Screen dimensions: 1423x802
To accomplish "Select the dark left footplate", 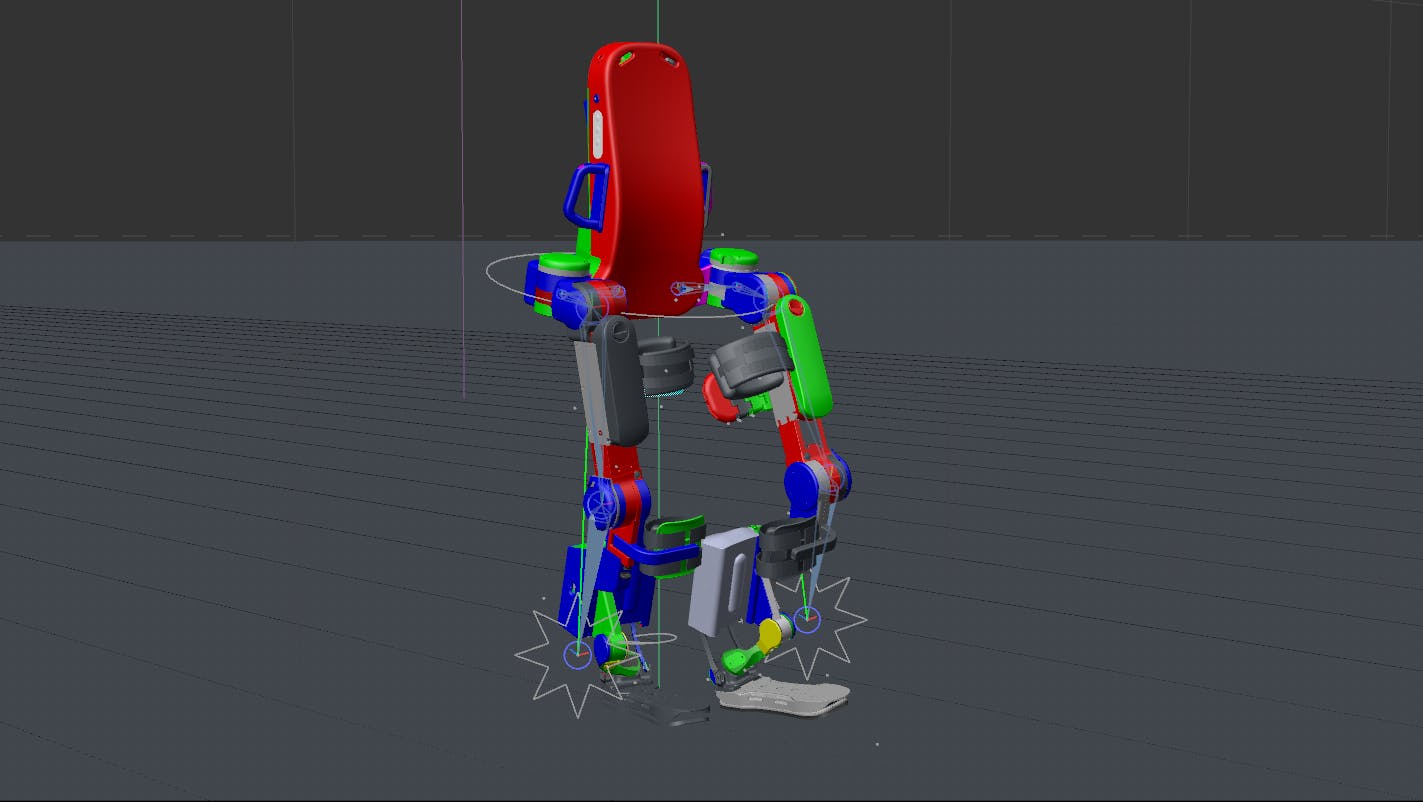I will pyautogui.click(x=657, y=709).
